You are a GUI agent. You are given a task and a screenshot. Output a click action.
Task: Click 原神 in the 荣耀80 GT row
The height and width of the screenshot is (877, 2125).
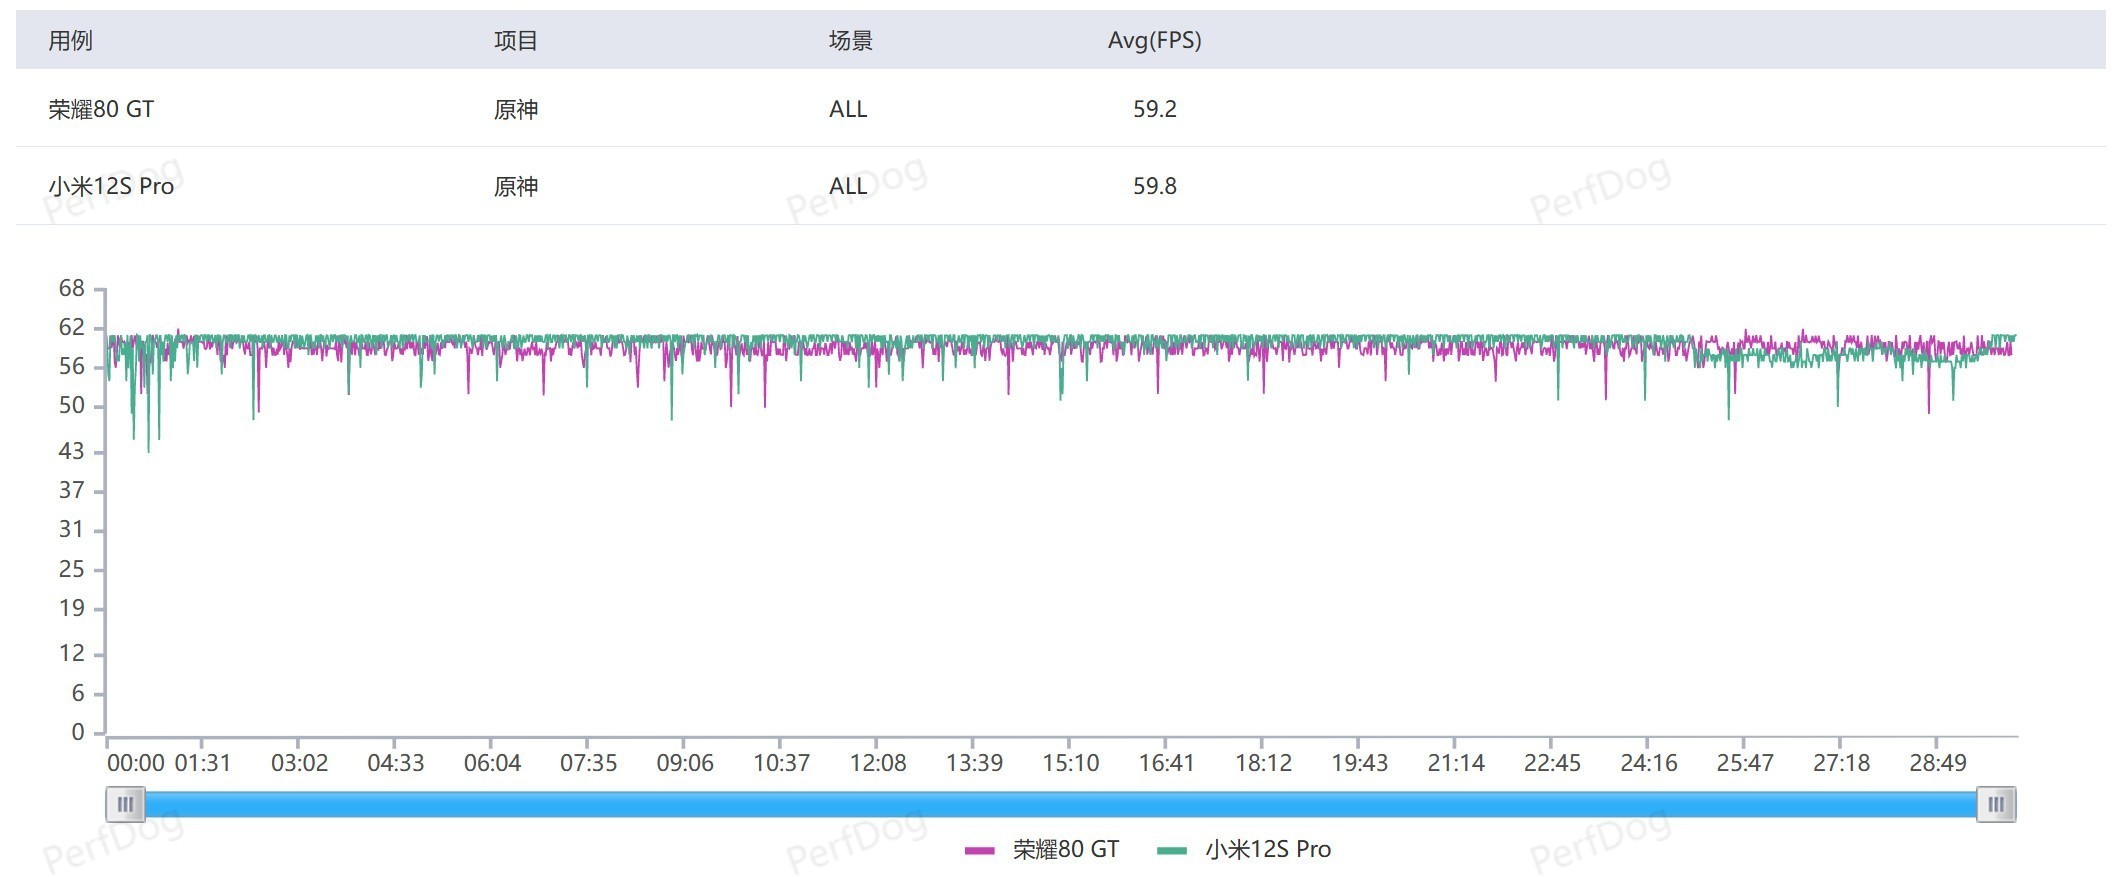(x=516, y=109)
